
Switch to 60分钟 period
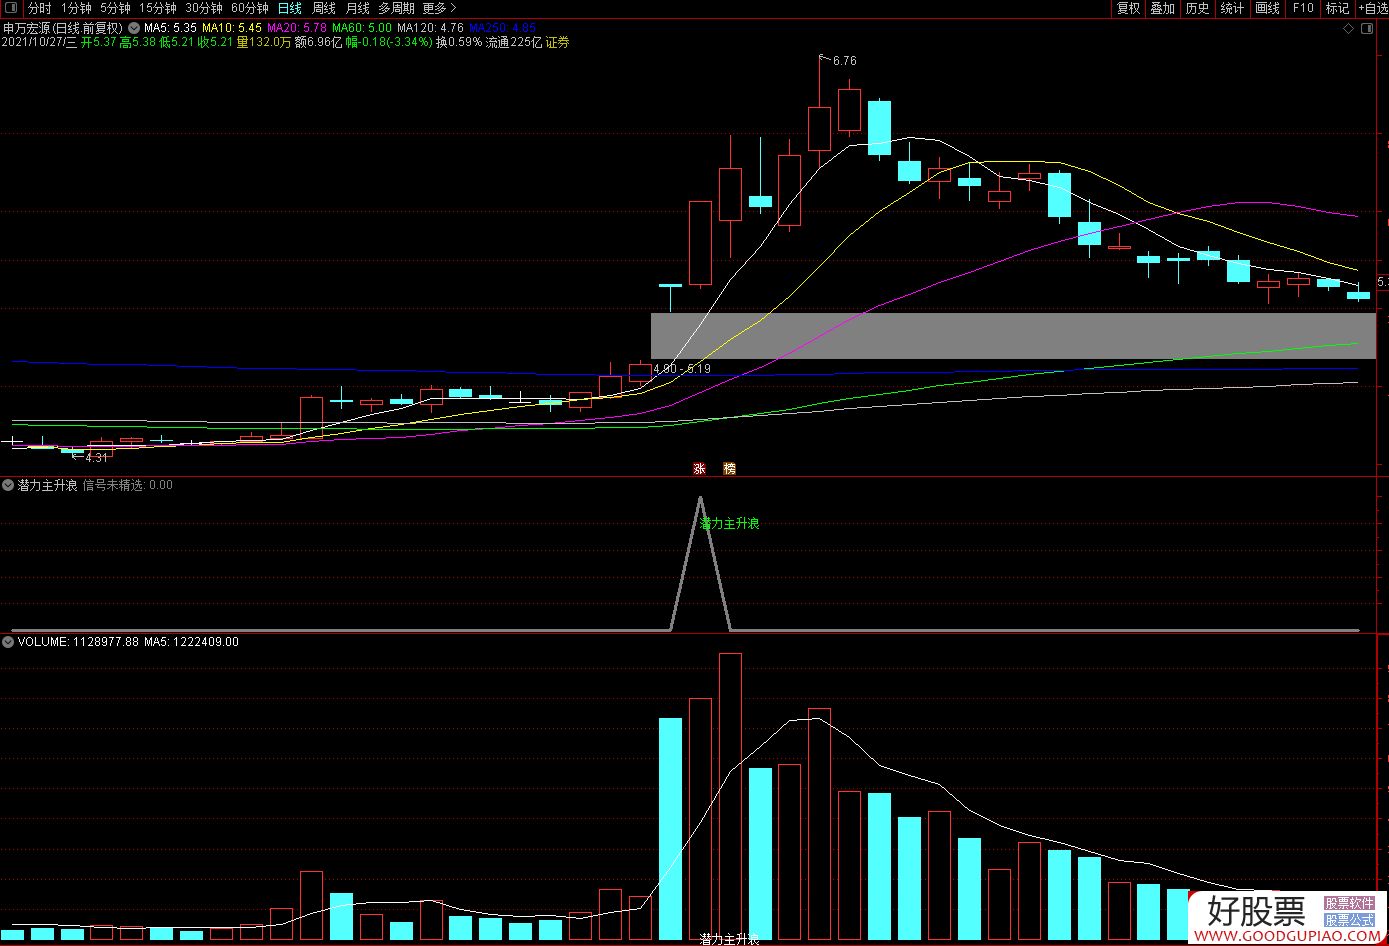(250, 8)
